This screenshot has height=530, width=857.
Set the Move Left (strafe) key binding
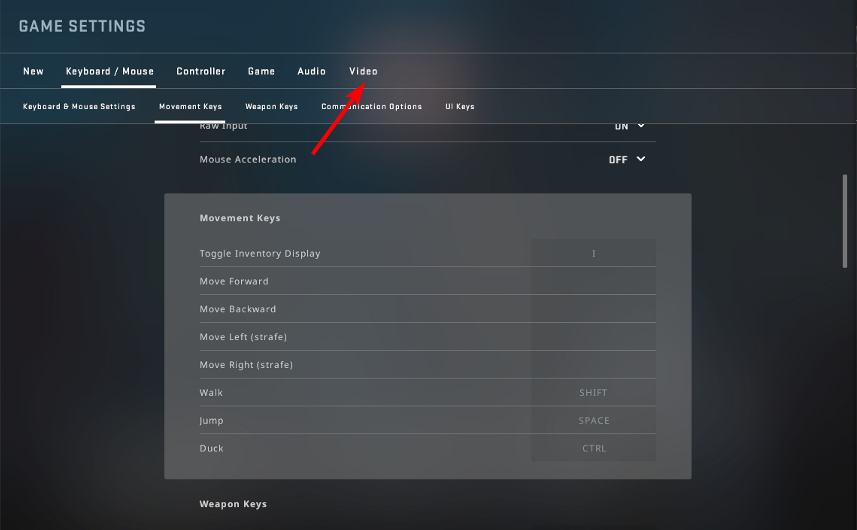594,337
